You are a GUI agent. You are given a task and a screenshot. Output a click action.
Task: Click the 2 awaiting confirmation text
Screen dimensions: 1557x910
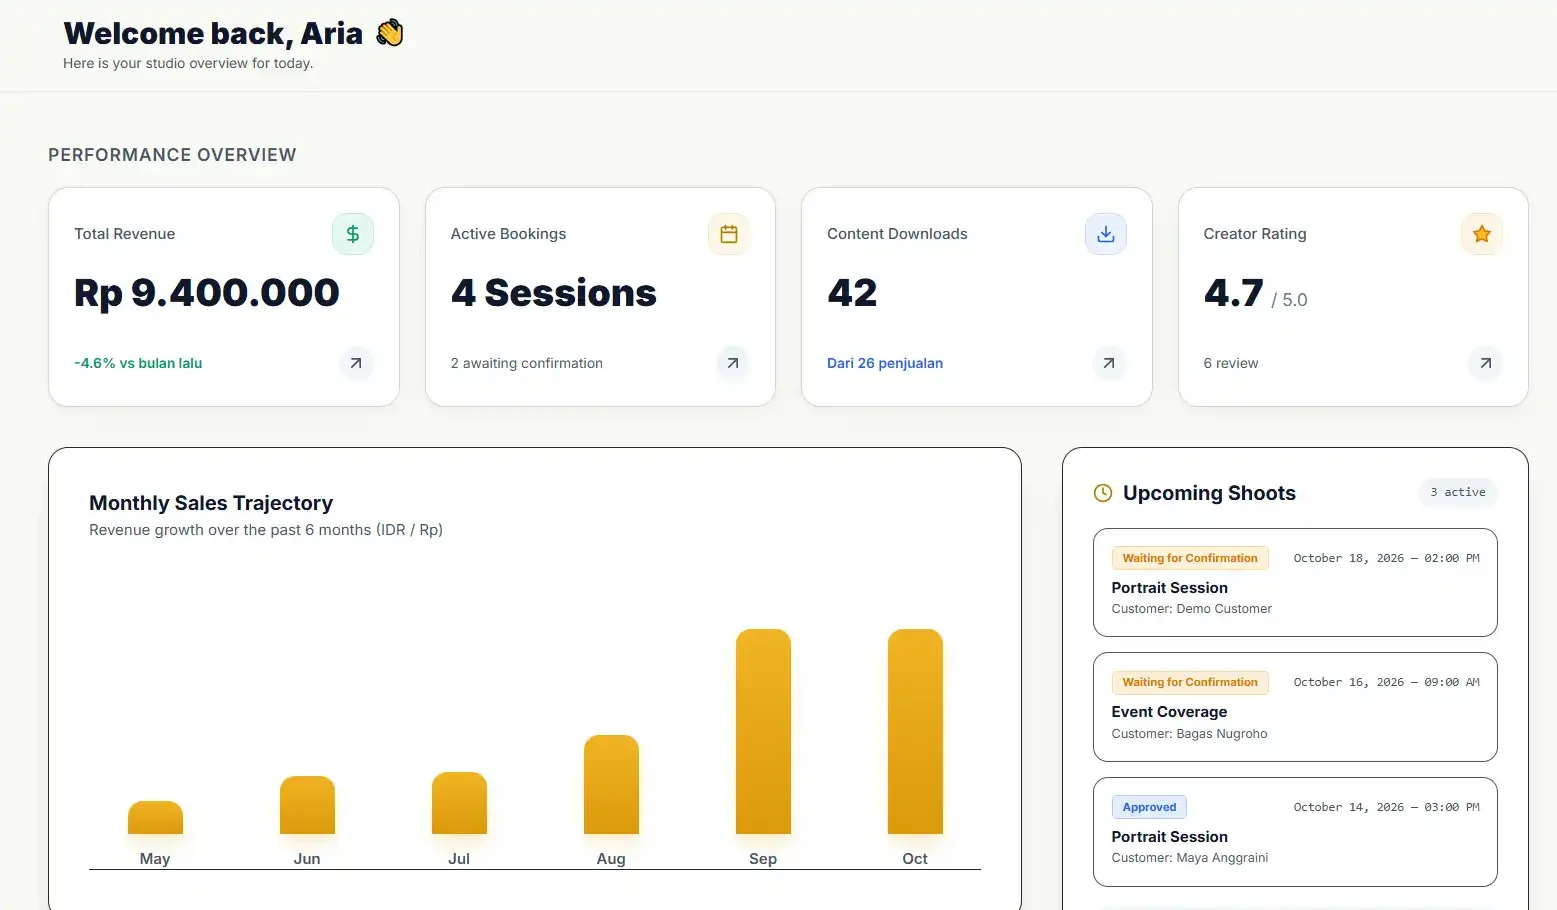click(527, 363)
